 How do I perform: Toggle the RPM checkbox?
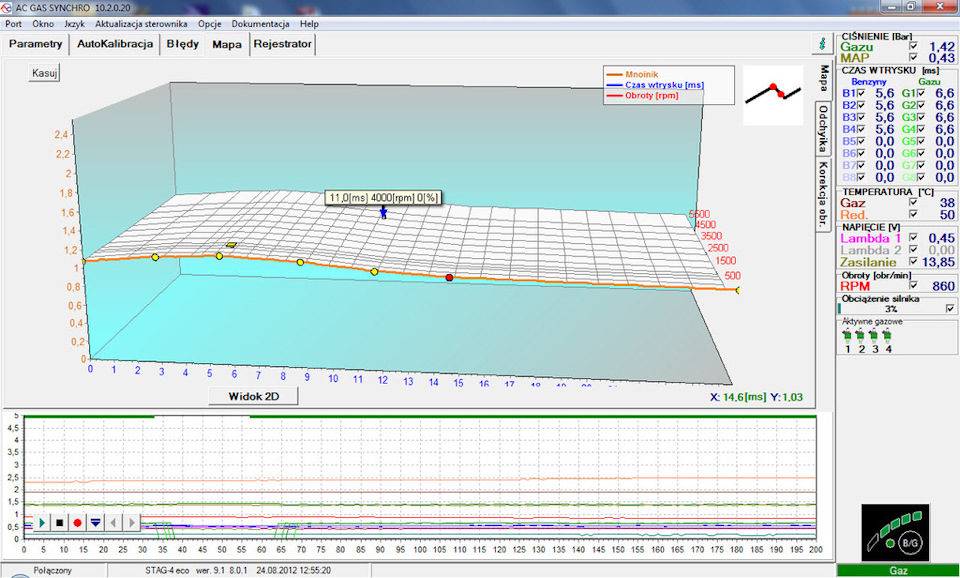[913, 286]
